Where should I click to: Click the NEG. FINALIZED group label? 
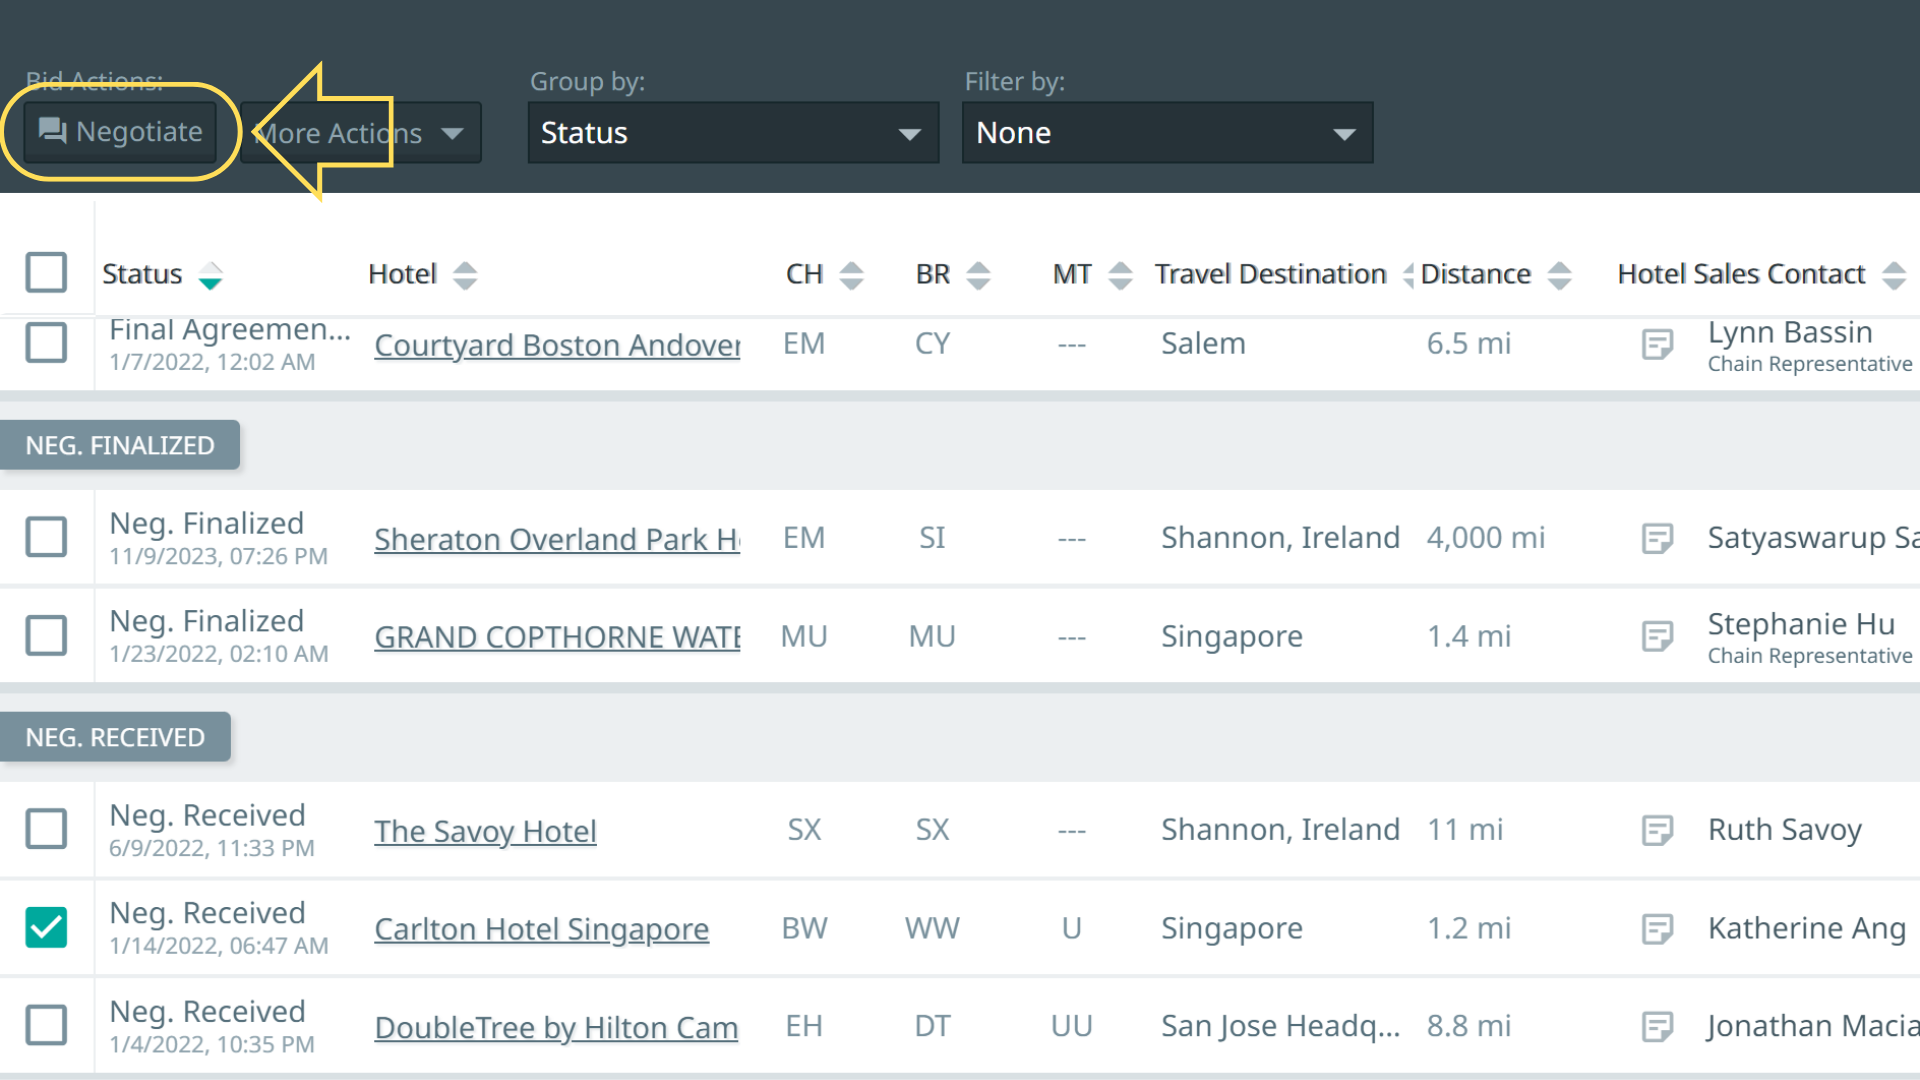[120, 445]
